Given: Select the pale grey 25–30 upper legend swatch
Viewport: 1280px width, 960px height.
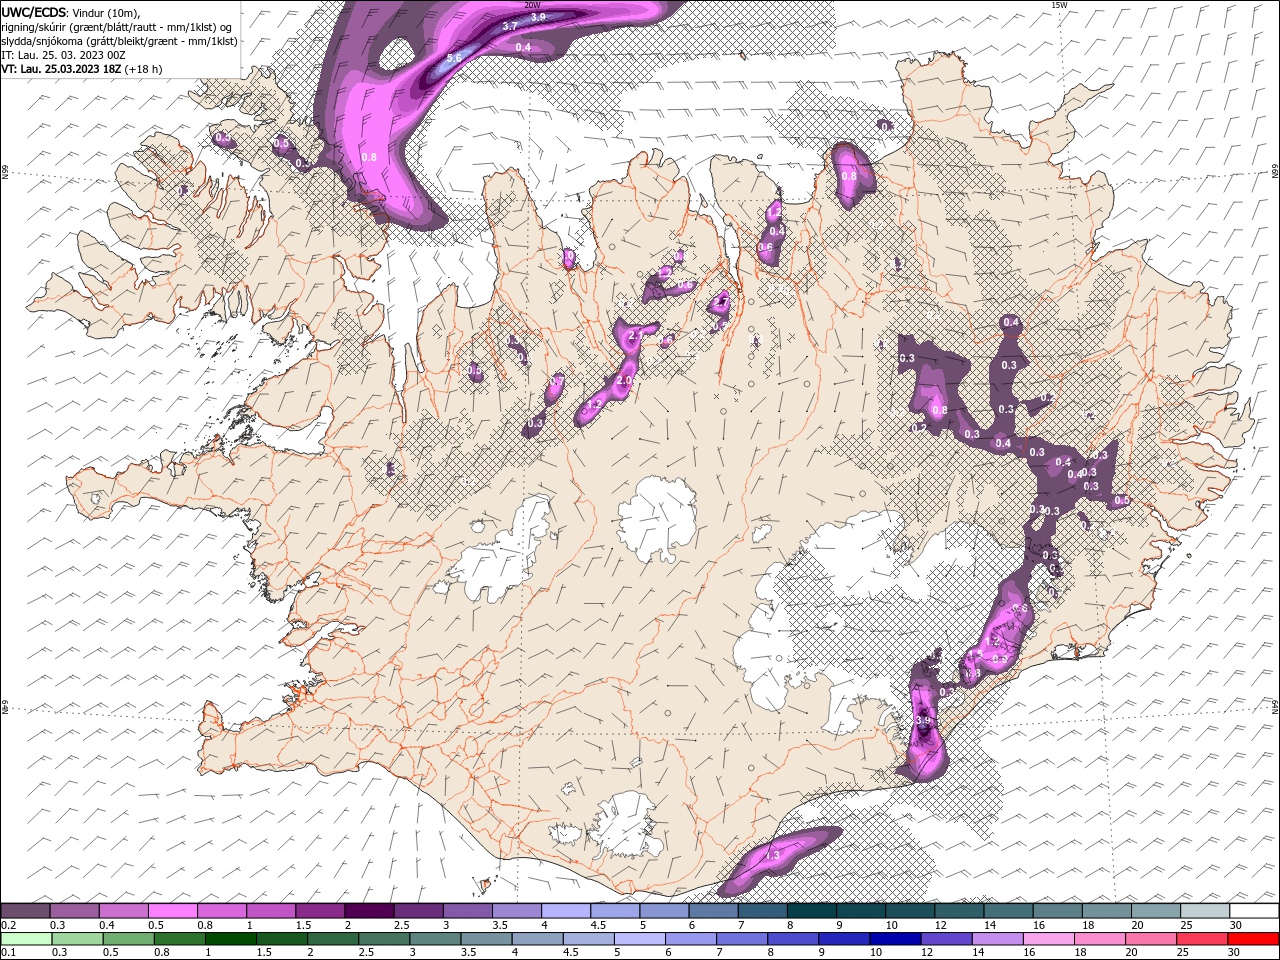Looking at the screenshot, I should [x=1204, y=911].
